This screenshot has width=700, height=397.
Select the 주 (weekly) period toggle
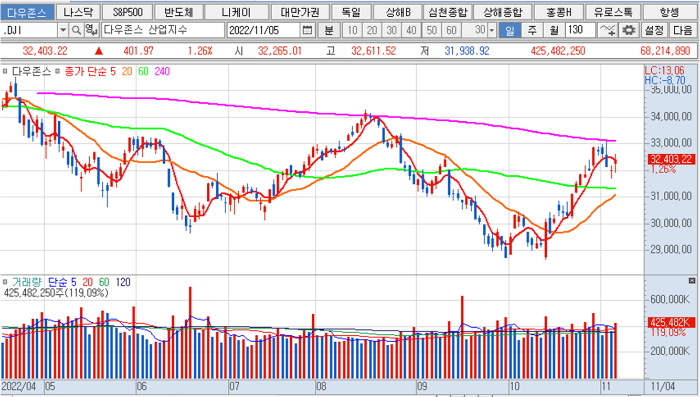tap(532, 30)
